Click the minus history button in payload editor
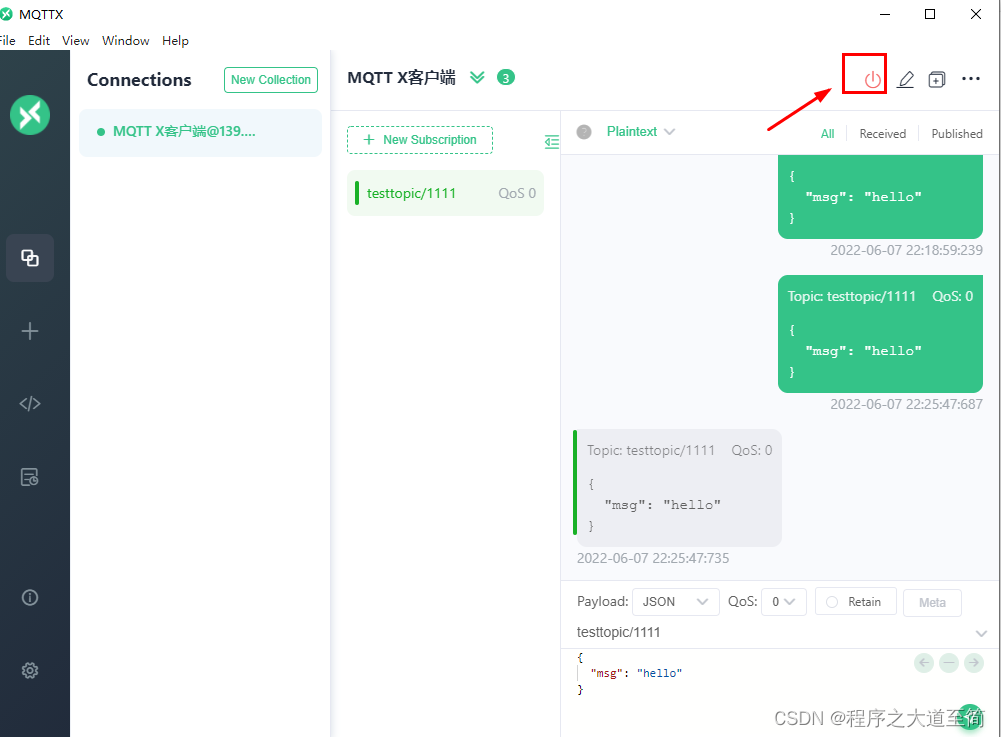The height and width of the screenshot is (737, 1001). 949,663
